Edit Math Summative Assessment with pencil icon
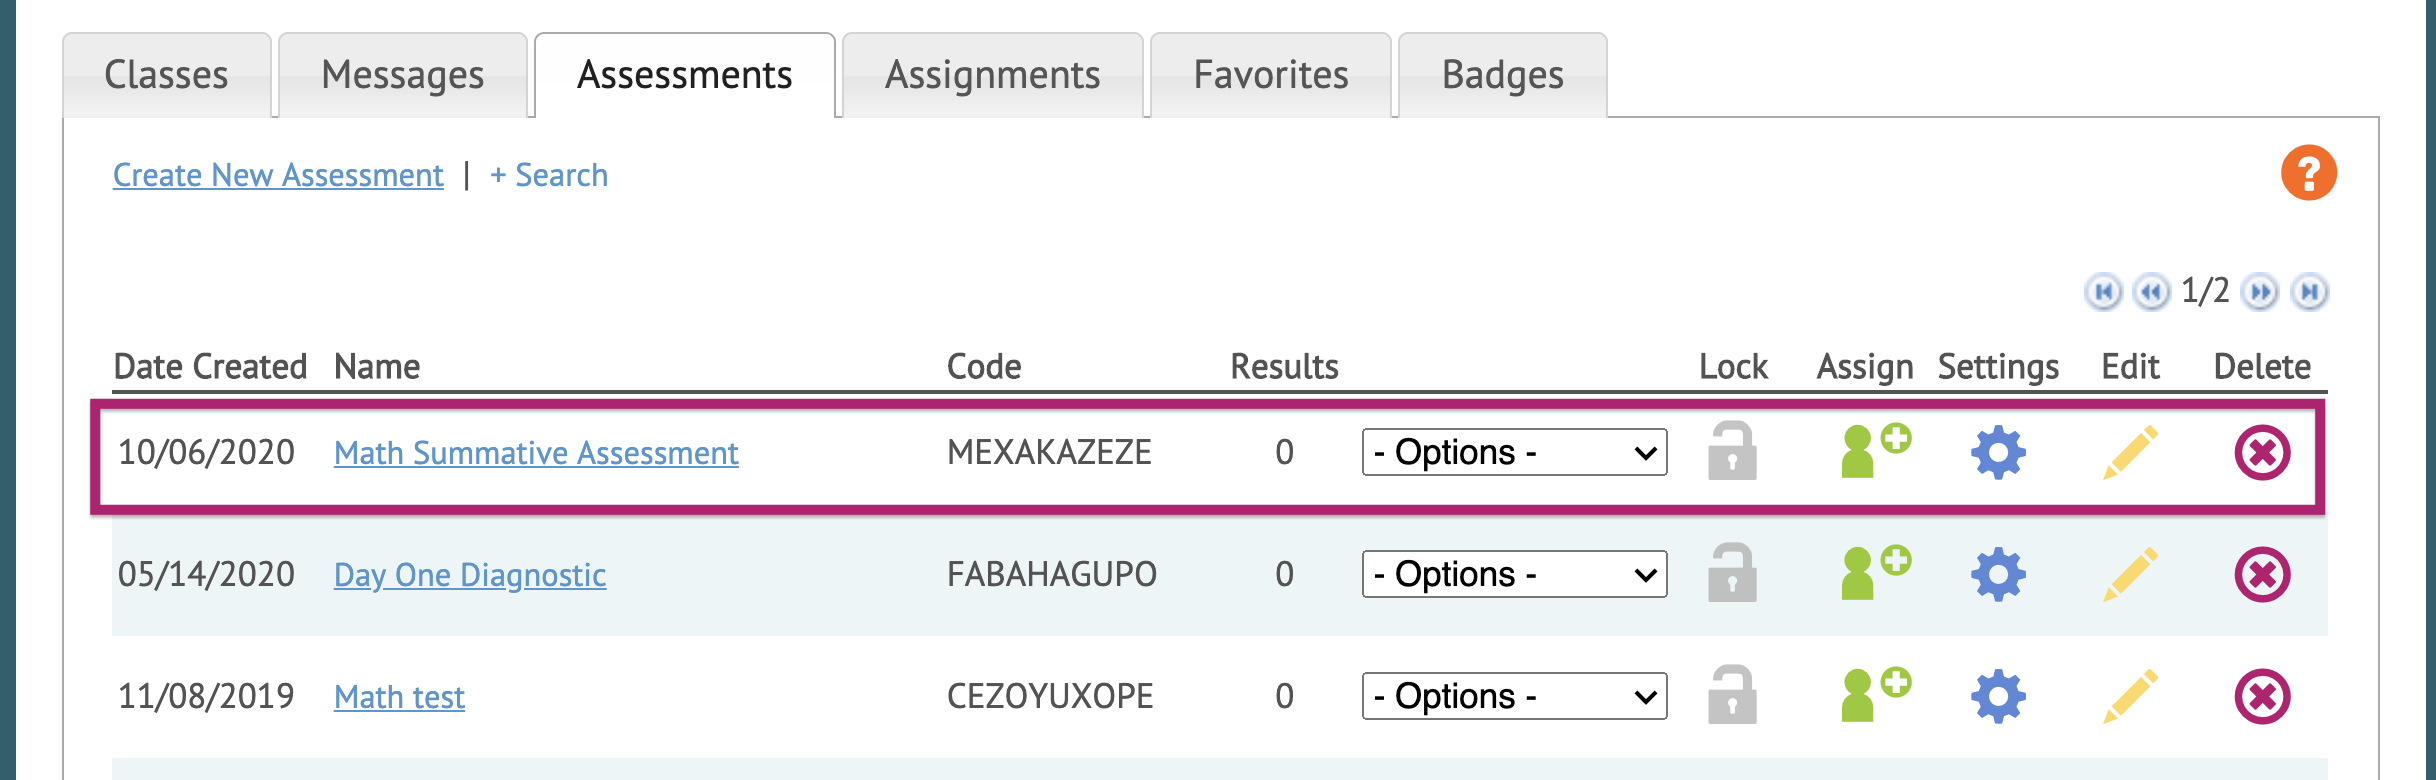This screenshot has width=2436, height=780. click(2130, 453)
